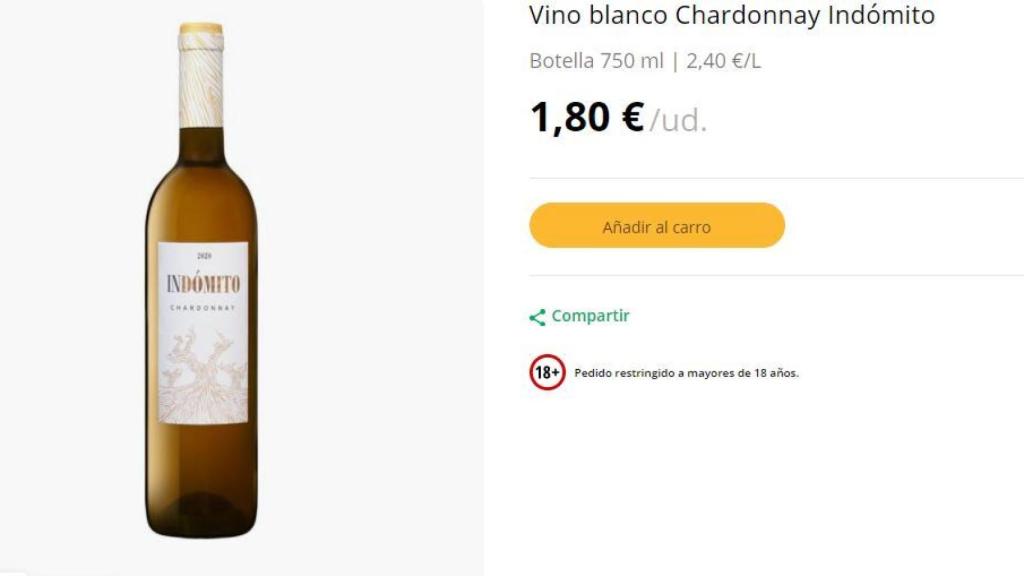Image resolution: width=1024 pixels, height=576 pixels.
Task: Open the Compartir sharing options
Action: pos(589,315)
